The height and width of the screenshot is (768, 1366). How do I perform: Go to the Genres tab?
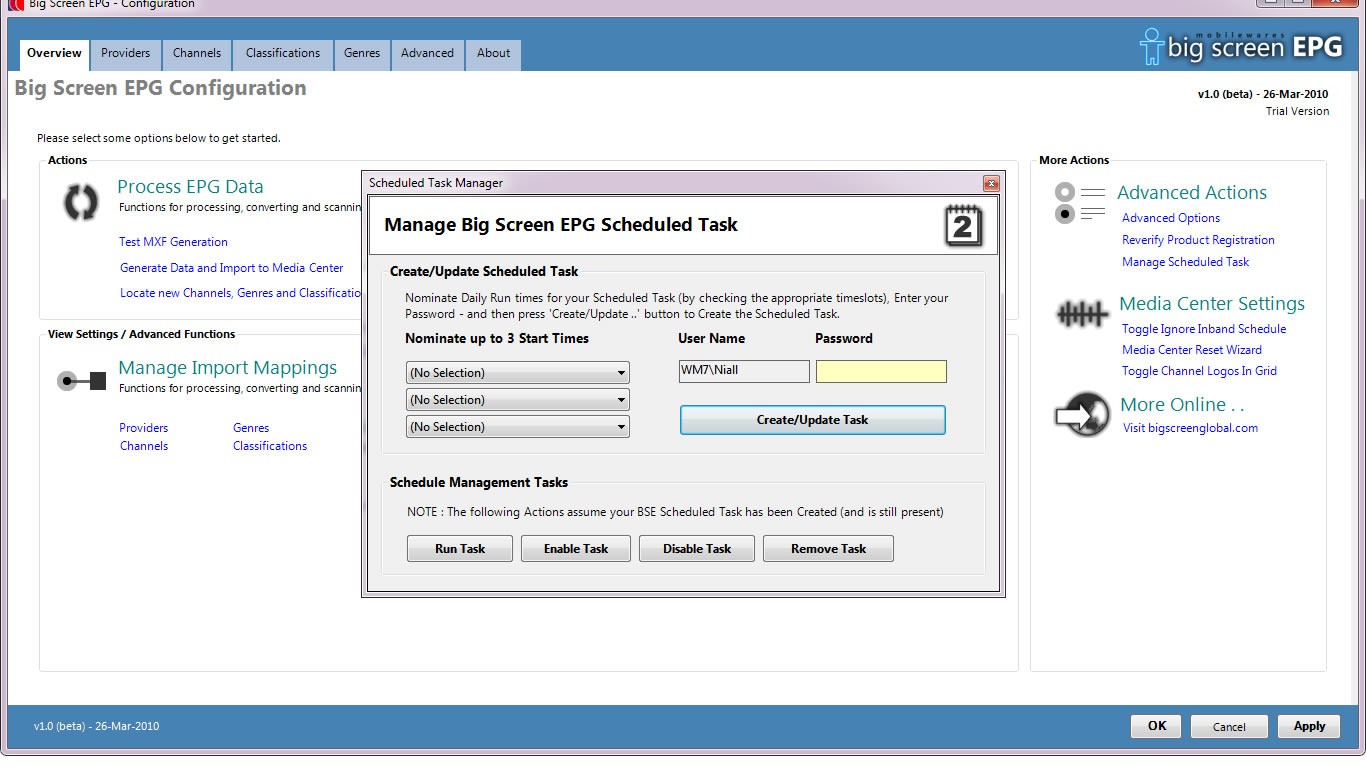pos(362,54)
